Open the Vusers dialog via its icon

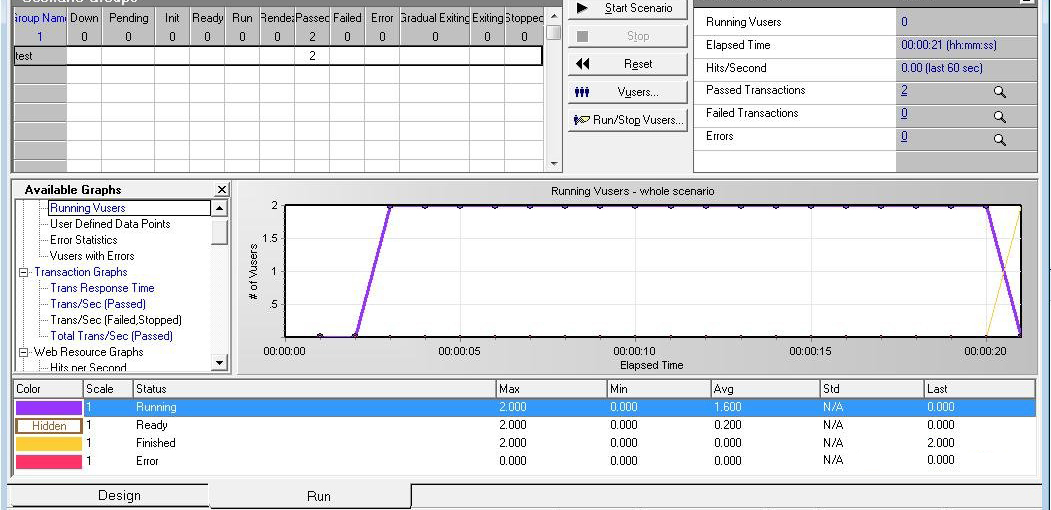[583, 92]
